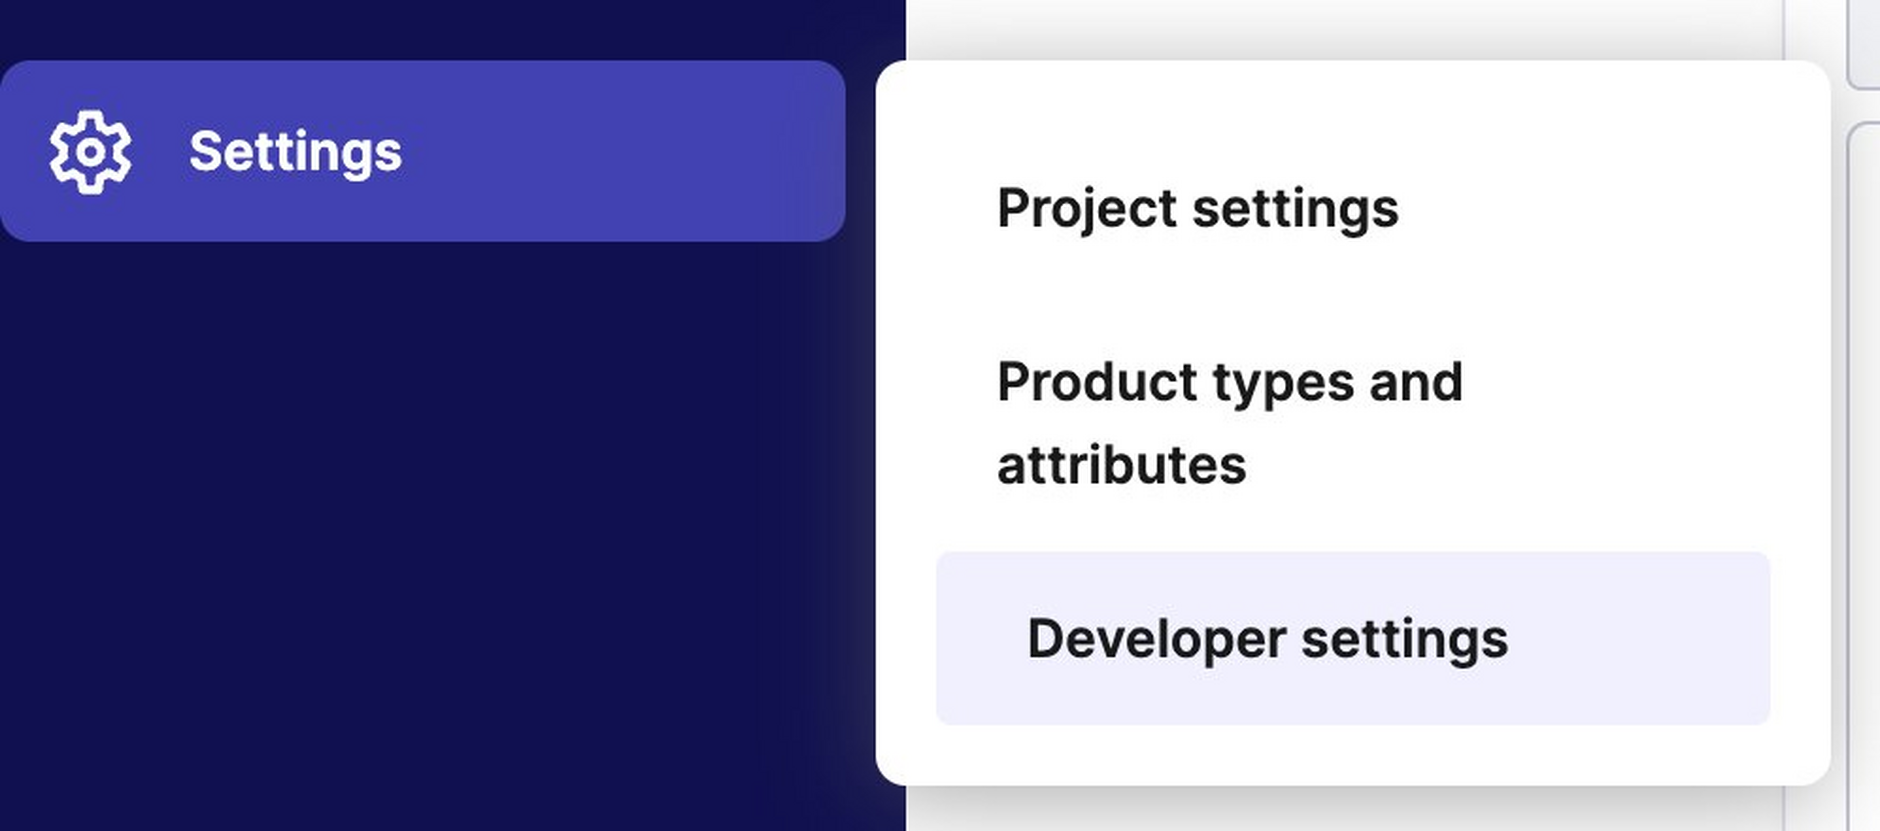
Task: Open the Settings sidebar item
Action: (x=422, y=151)
